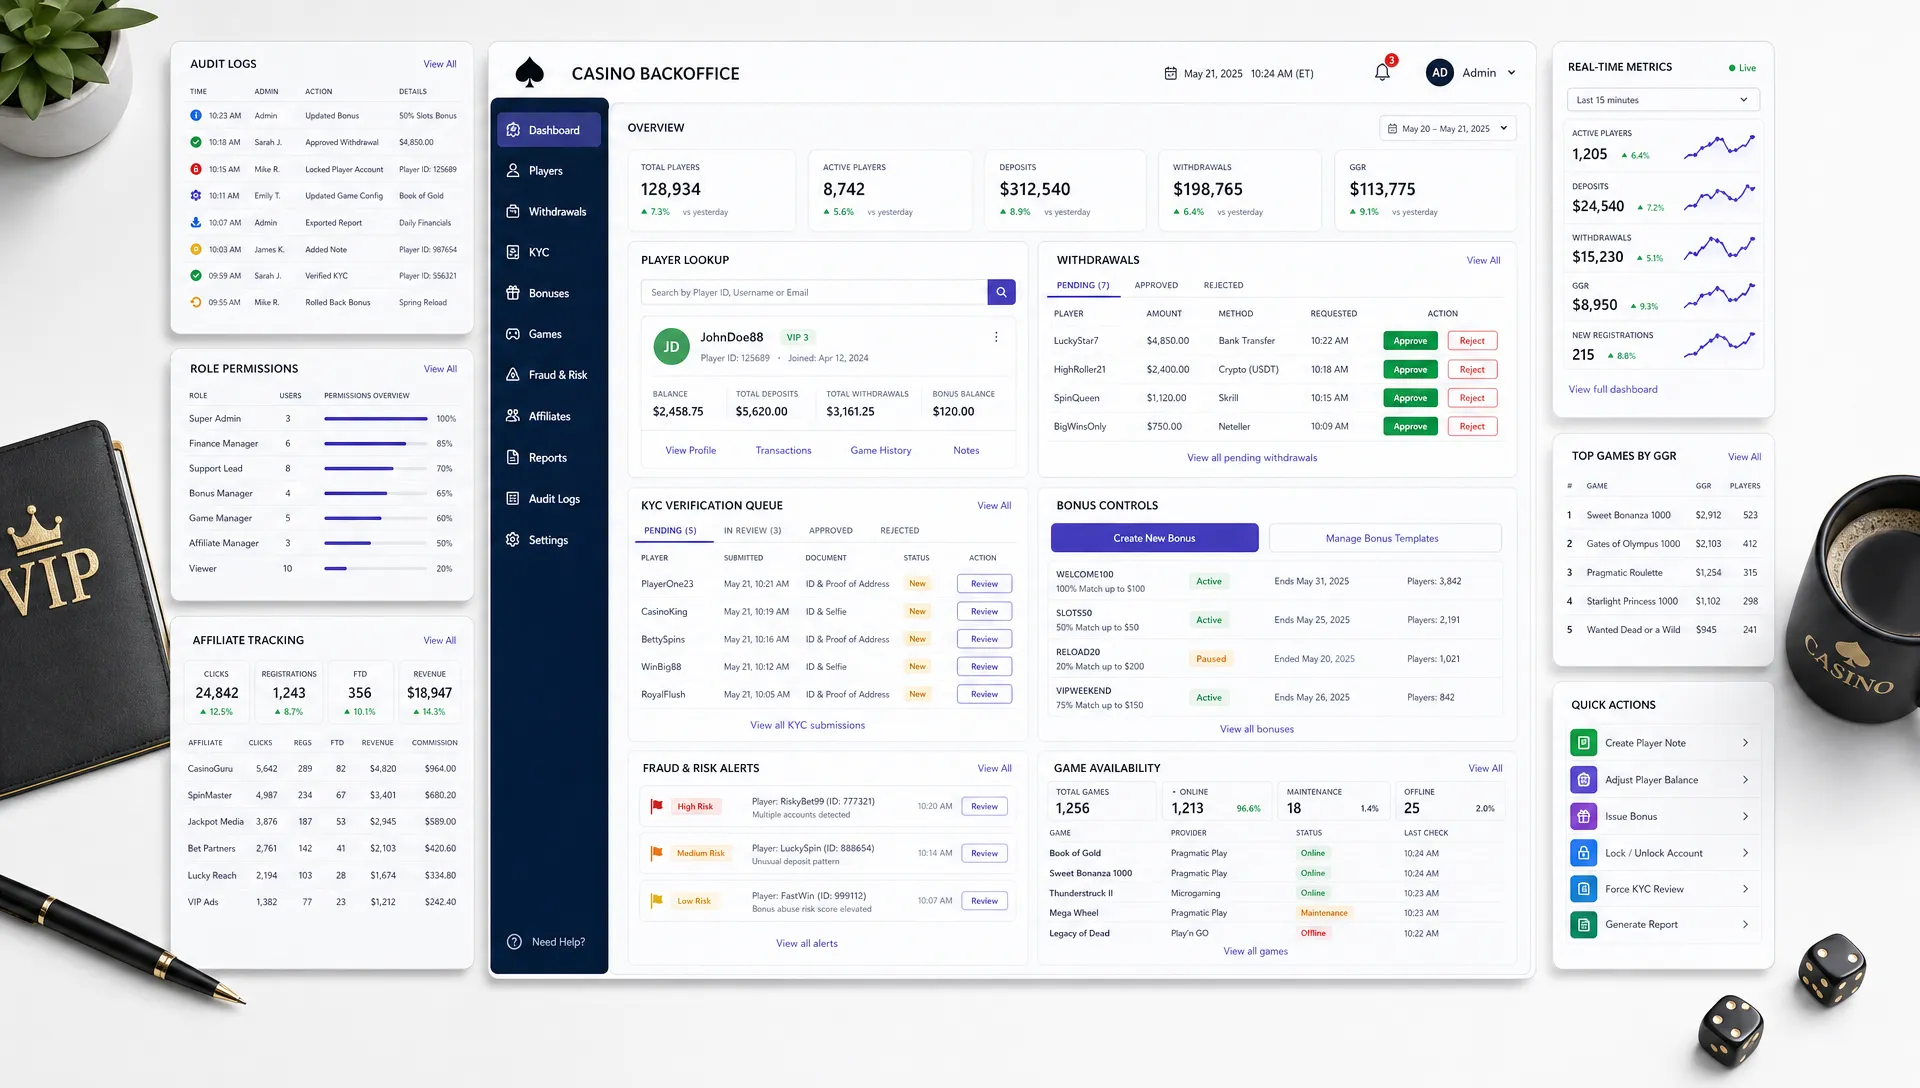Viewport: 1920px width, 1088px height.
Task: Click Manage Bonus Templates button
Action: [x=1384, y=538]
